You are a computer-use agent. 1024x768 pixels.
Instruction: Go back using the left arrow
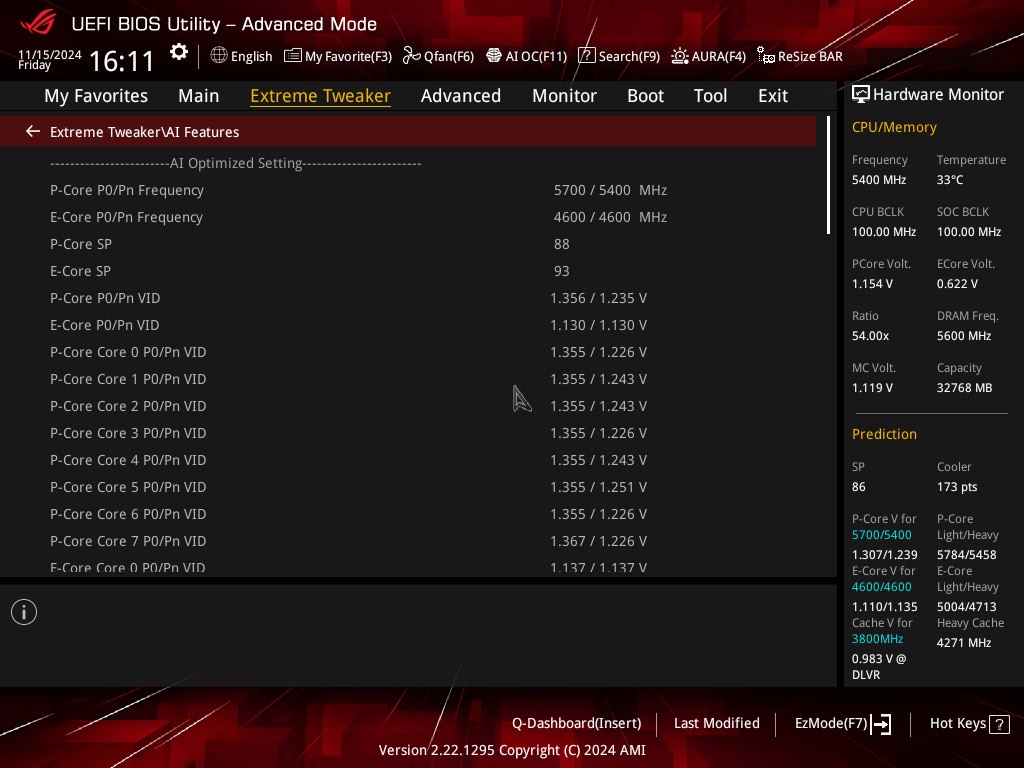tap(33, 131)
